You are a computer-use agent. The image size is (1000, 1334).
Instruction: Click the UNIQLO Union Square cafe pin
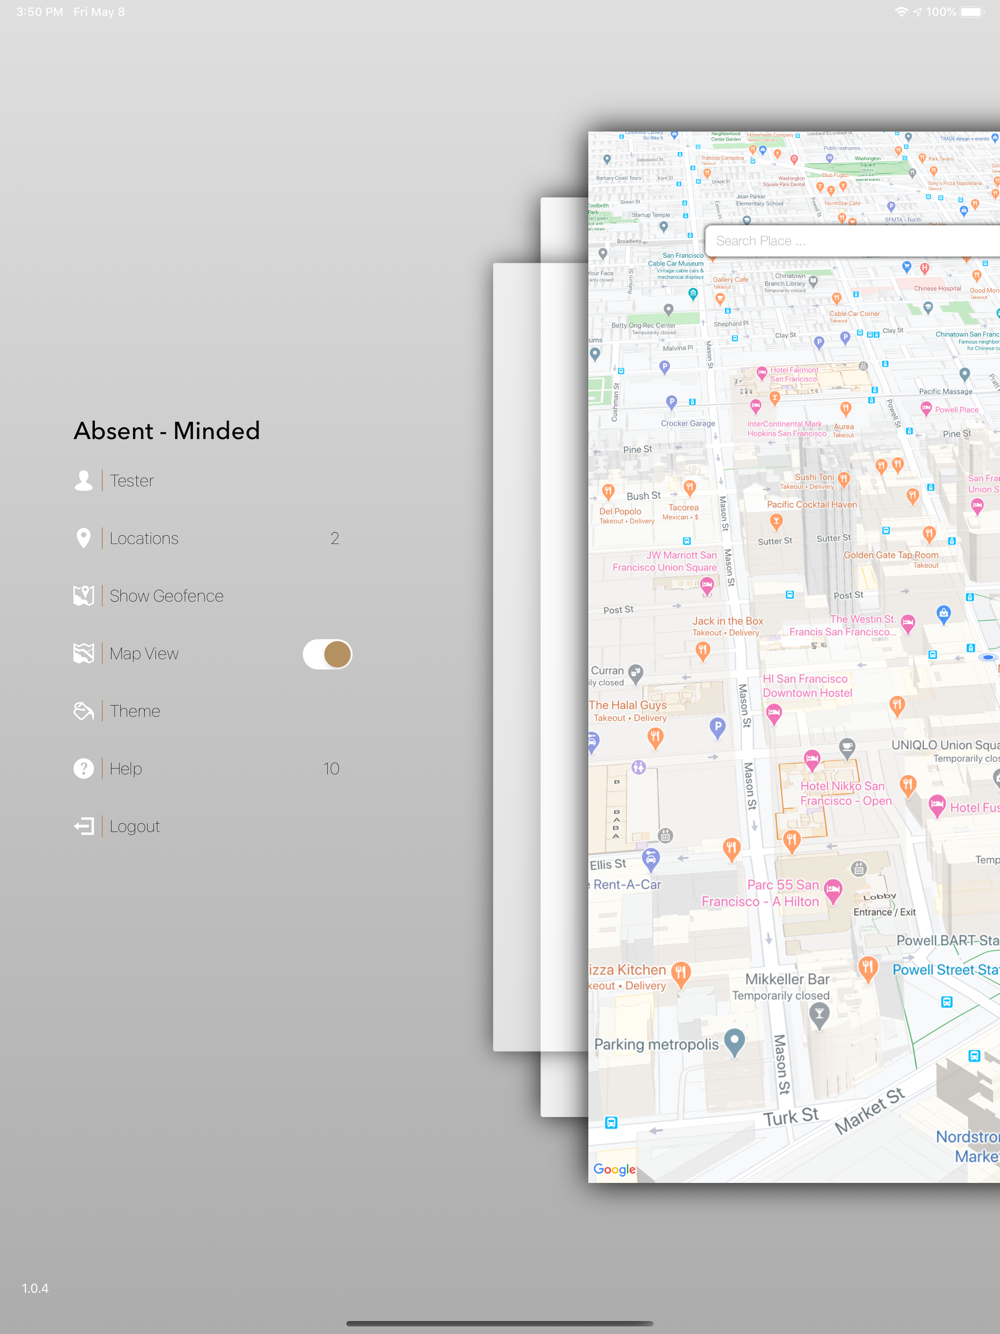(x=848, y=747)
